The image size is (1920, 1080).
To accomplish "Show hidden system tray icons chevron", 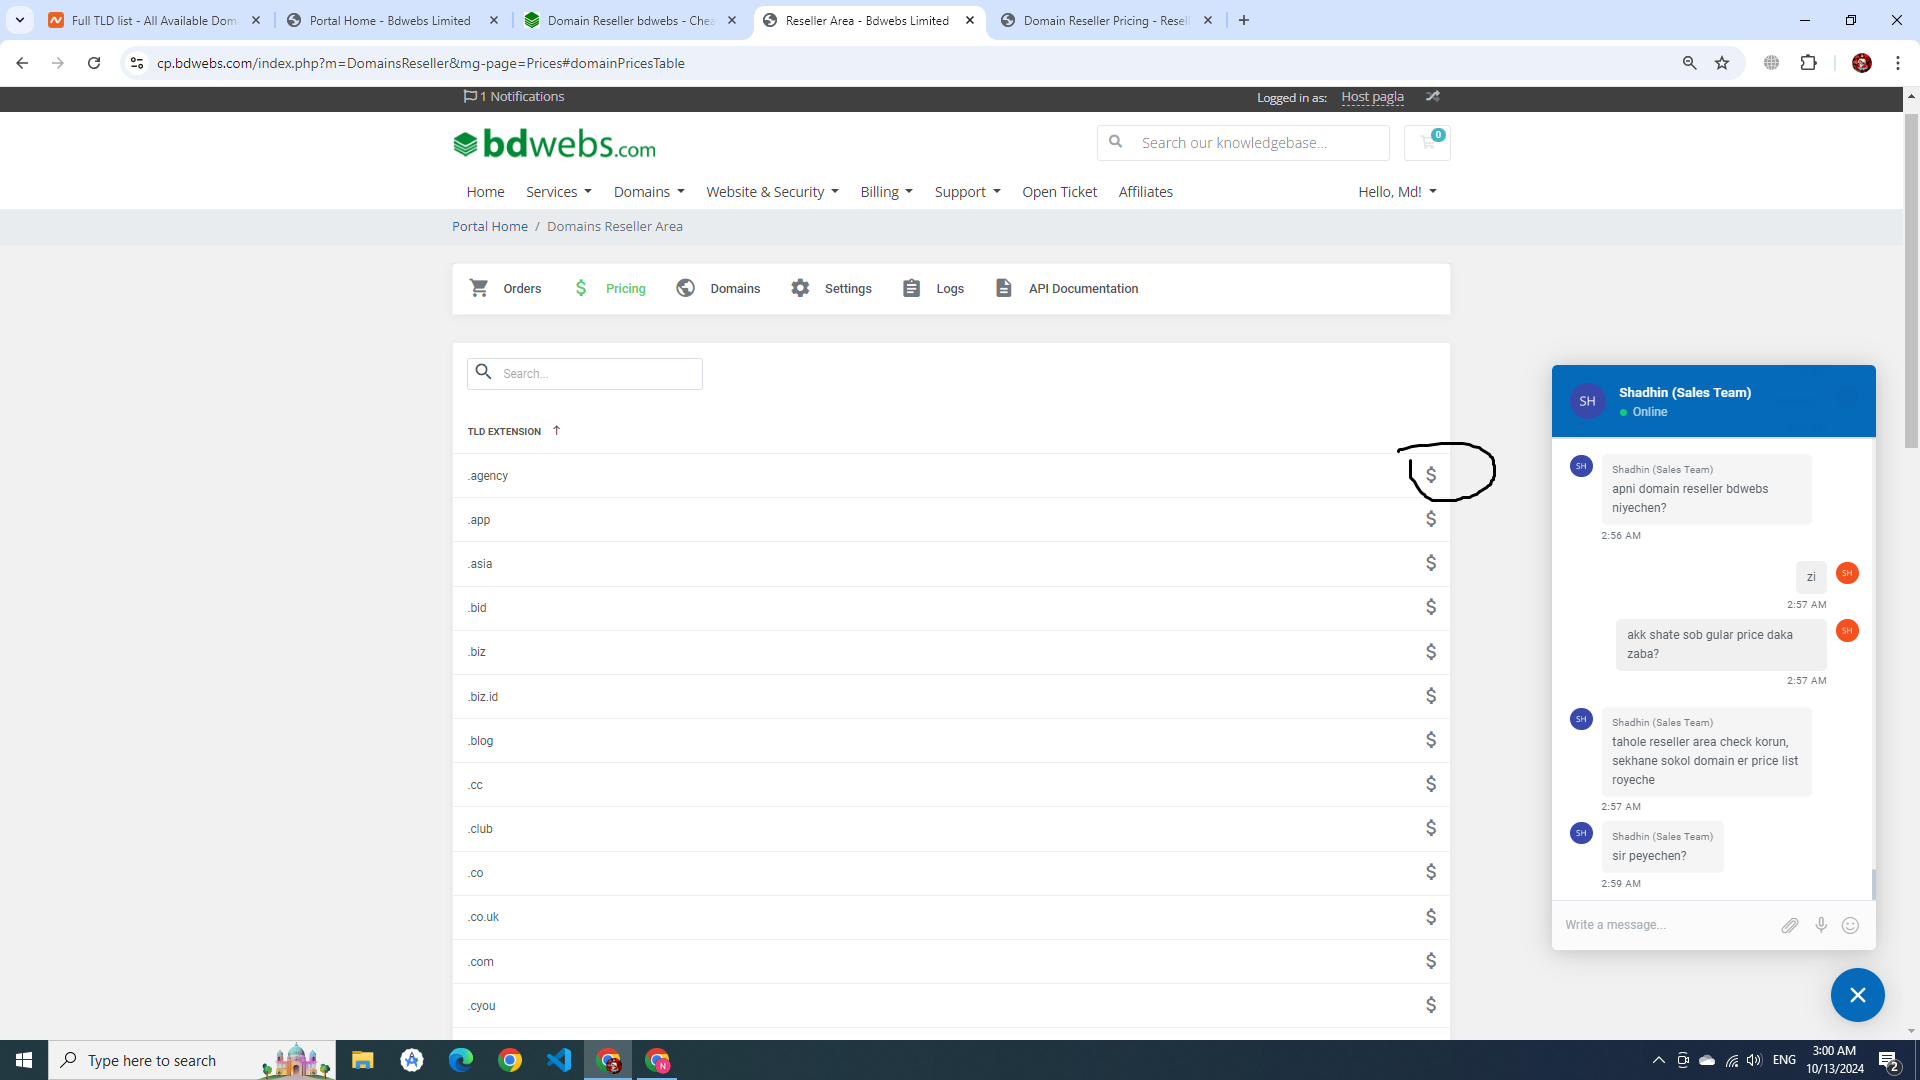I will click(x=1659, y=1060).
